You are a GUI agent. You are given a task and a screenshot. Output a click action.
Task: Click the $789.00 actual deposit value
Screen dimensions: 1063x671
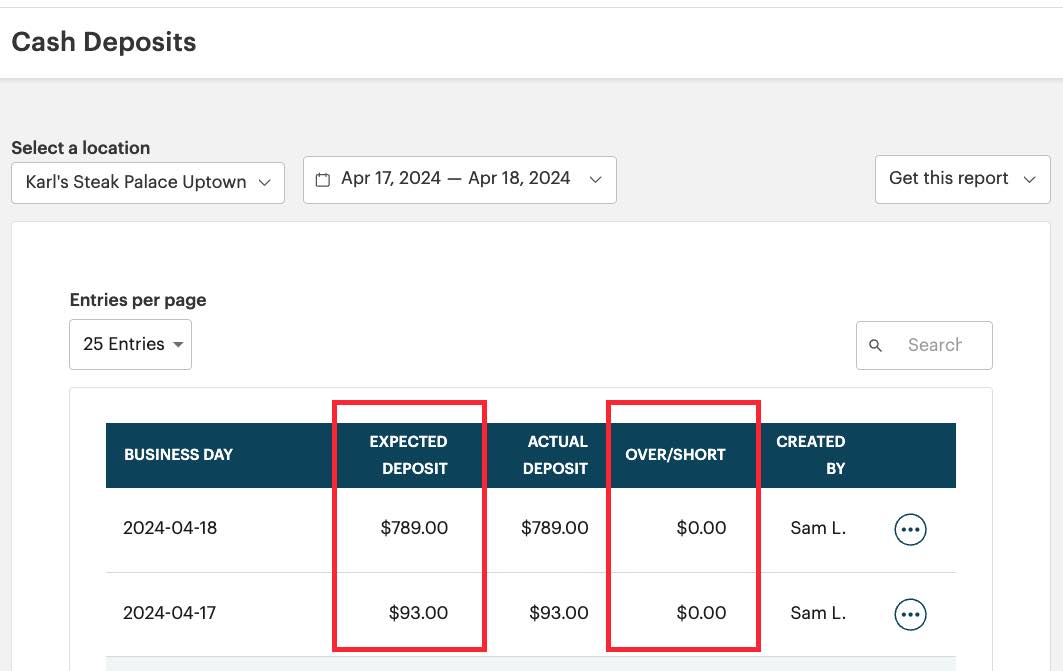tap(554, 528)
